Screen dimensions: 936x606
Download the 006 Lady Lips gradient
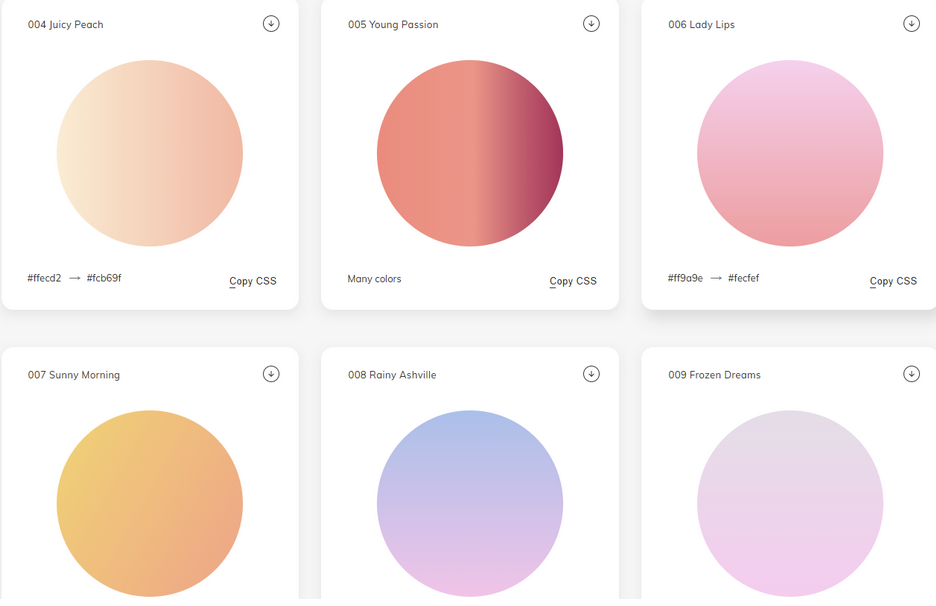coord(911,24)
